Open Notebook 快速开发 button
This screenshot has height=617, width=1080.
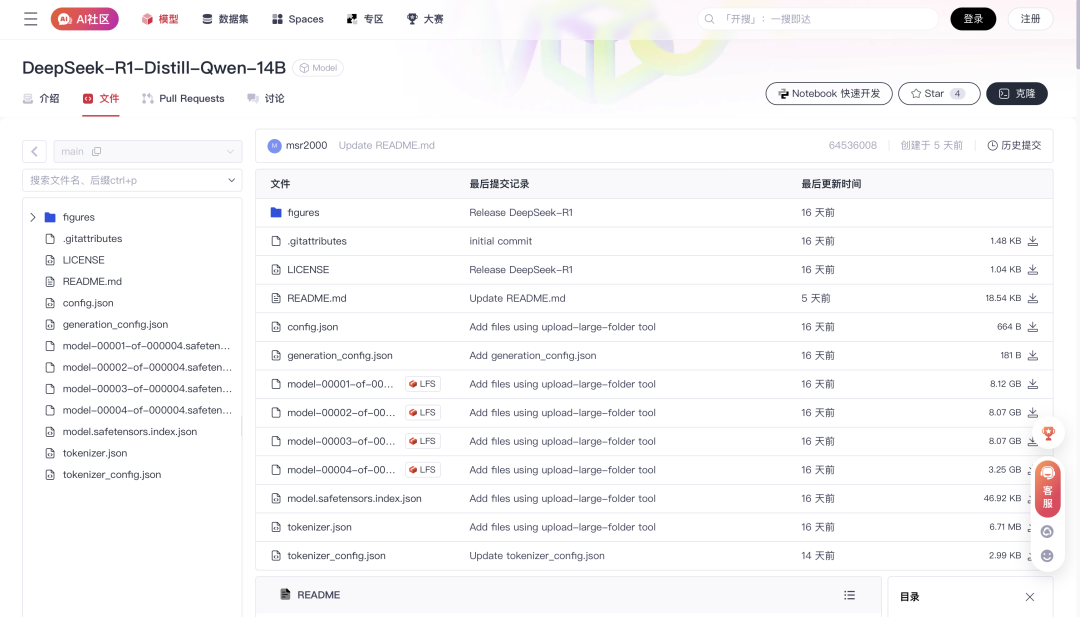(829, 94)
